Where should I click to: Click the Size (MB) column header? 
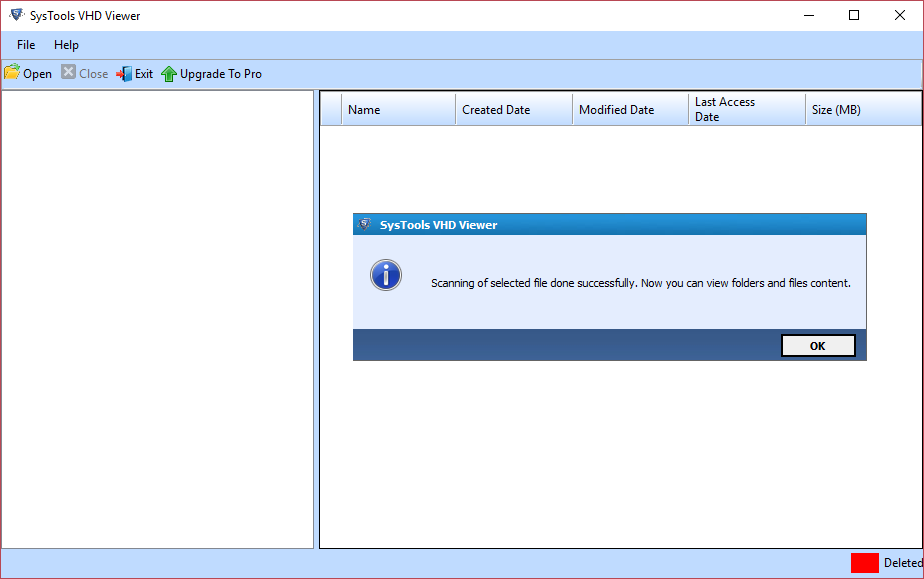pyautogui.click(x=862, y=110)
